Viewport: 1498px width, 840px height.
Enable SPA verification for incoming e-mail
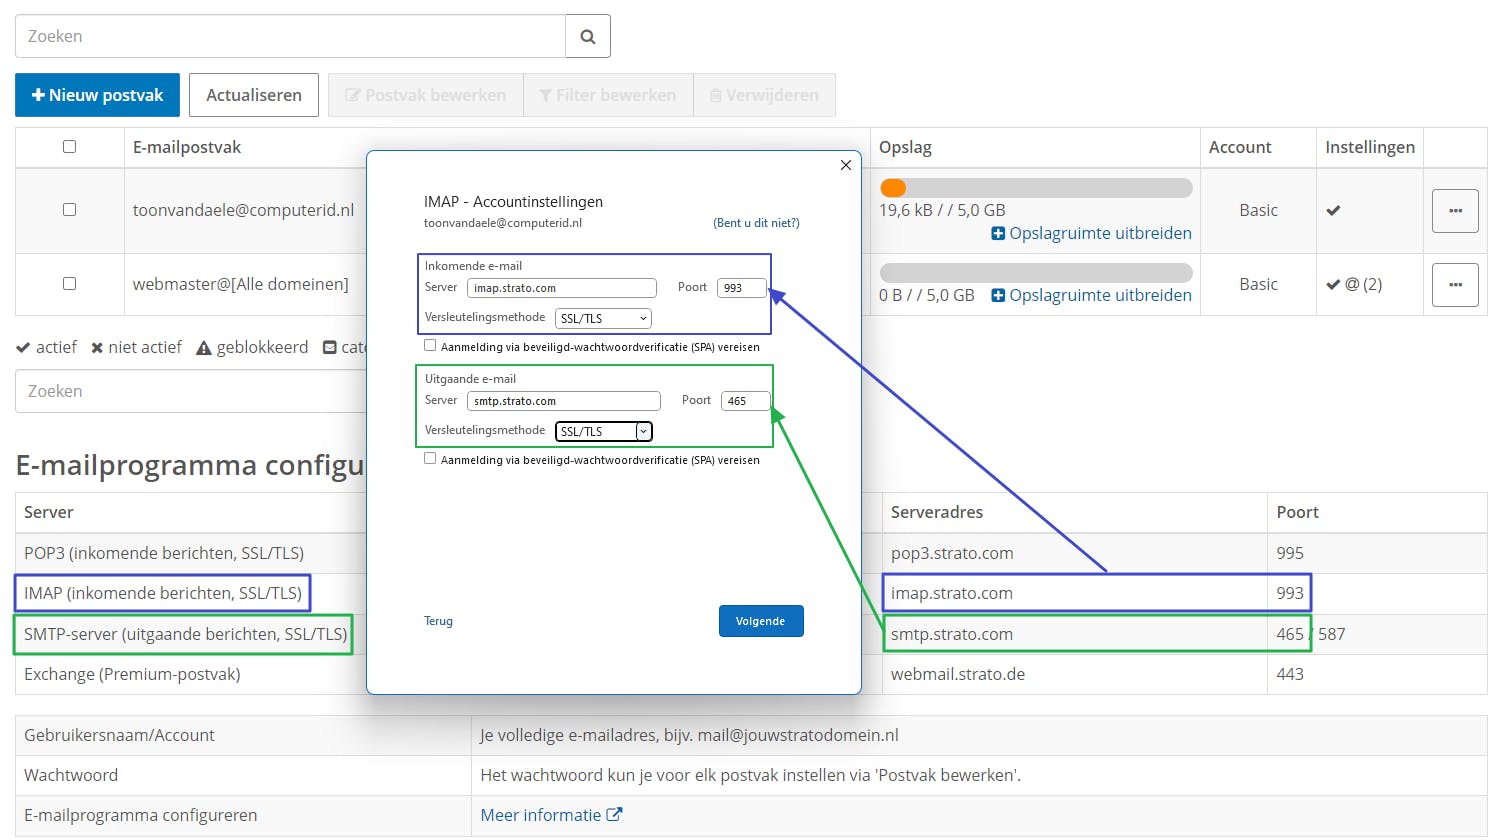(430, 344)
